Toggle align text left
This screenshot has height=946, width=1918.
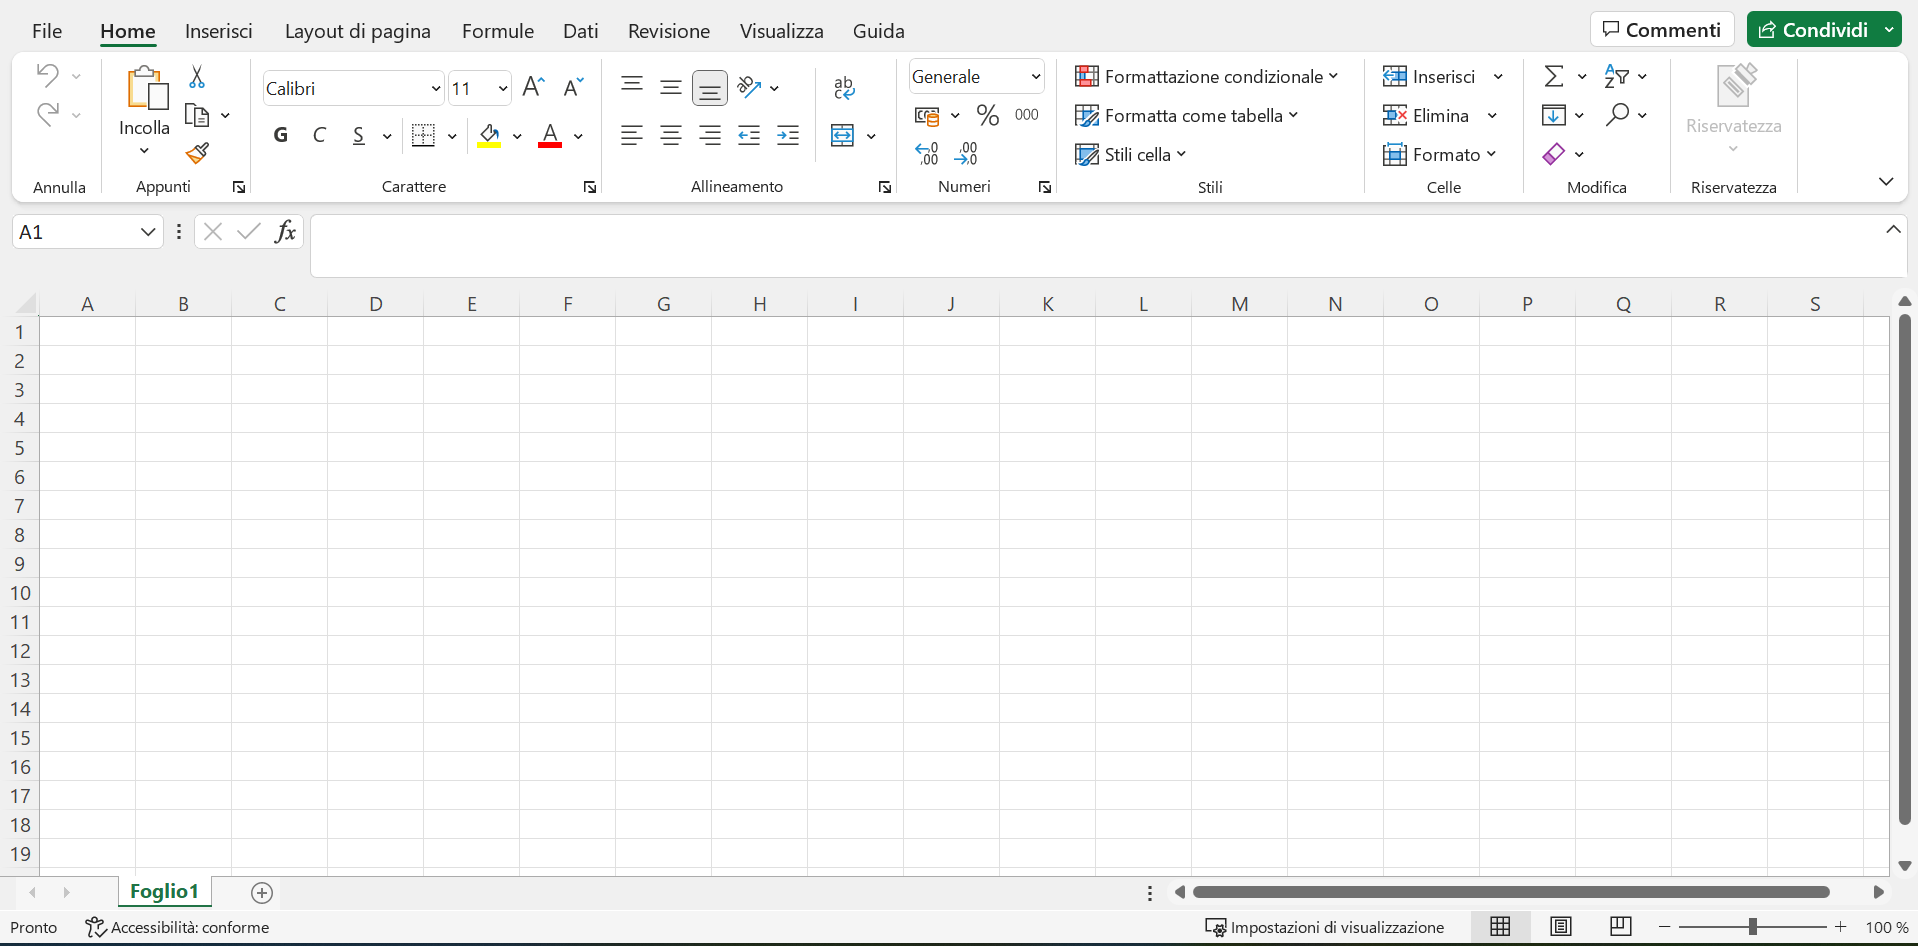[632, 135]
